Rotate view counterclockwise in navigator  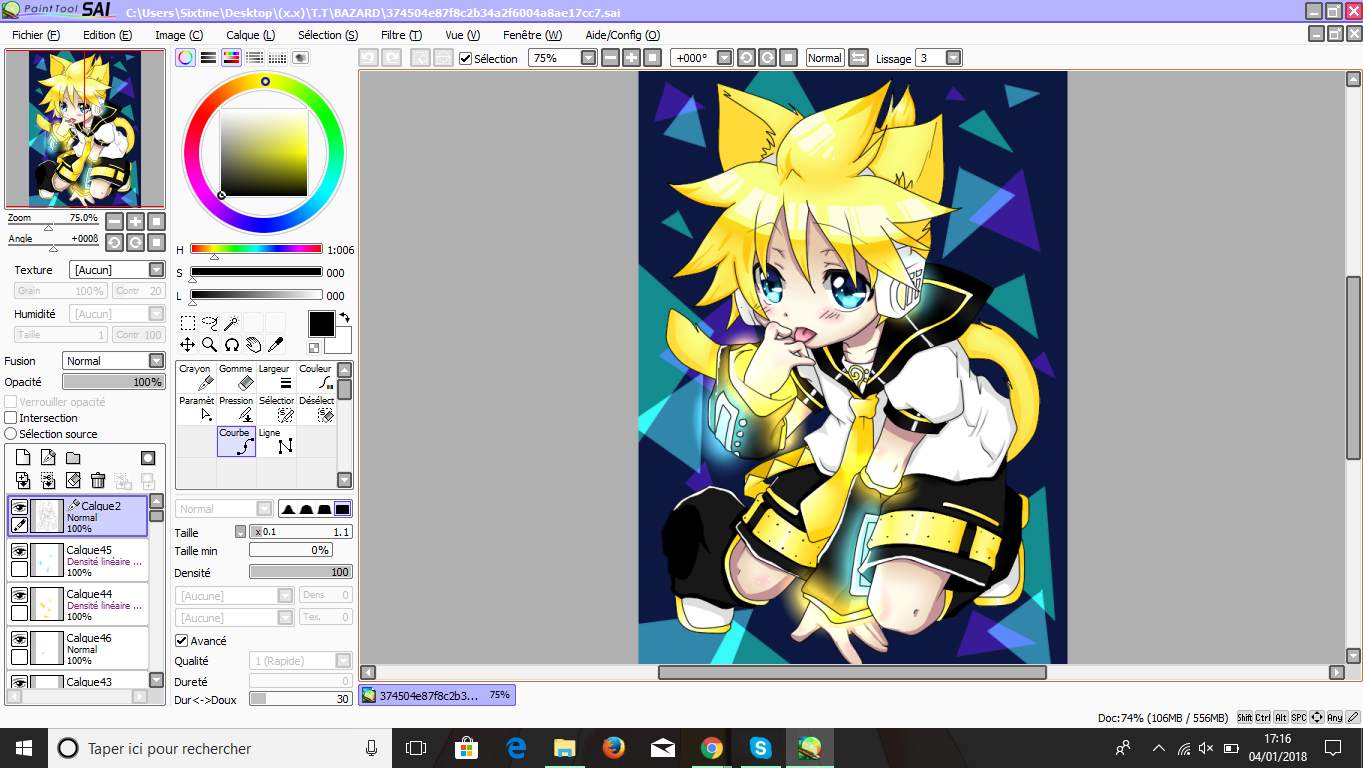(114, 242)
